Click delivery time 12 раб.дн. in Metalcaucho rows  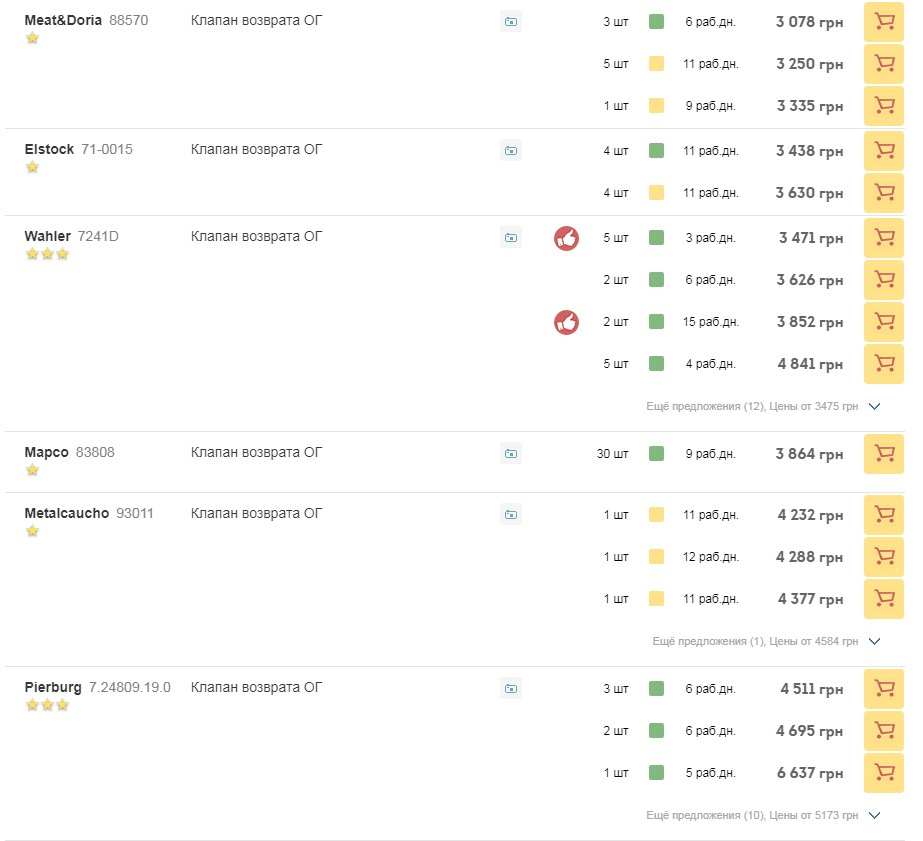(x=710, y=557)
